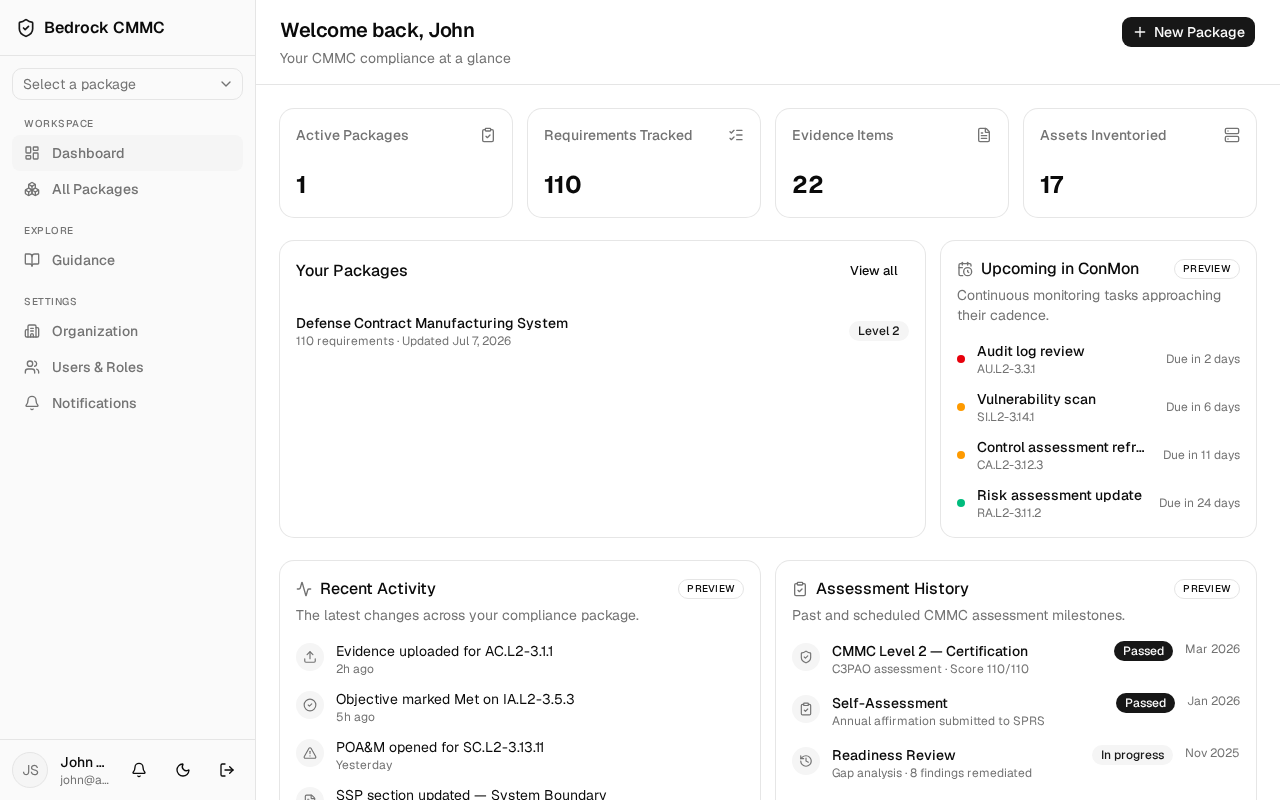
Task: Click history icon beside Readiness Review
Action: point(806,761)
